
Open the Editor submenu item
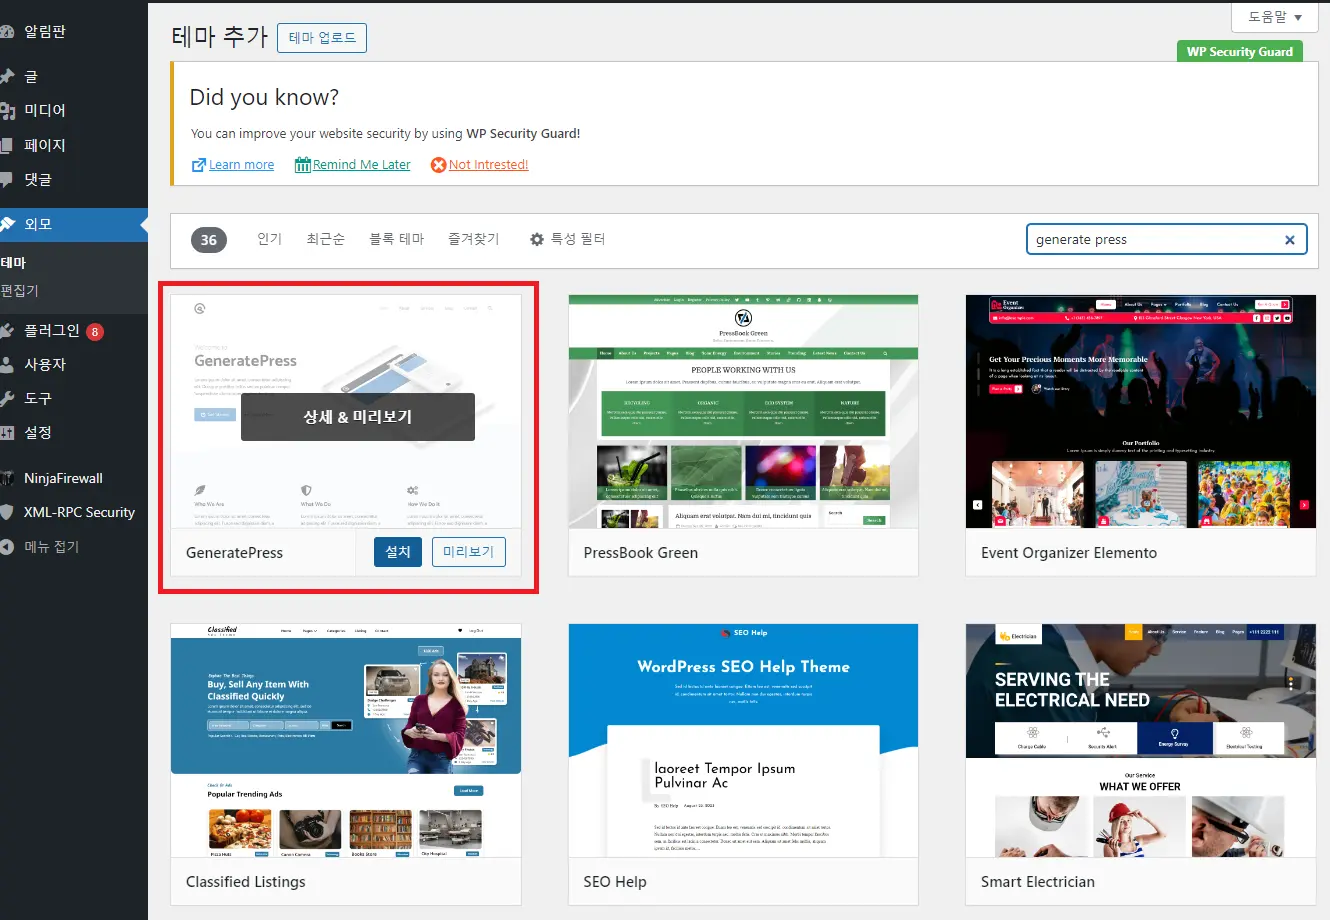pos(20,290)
